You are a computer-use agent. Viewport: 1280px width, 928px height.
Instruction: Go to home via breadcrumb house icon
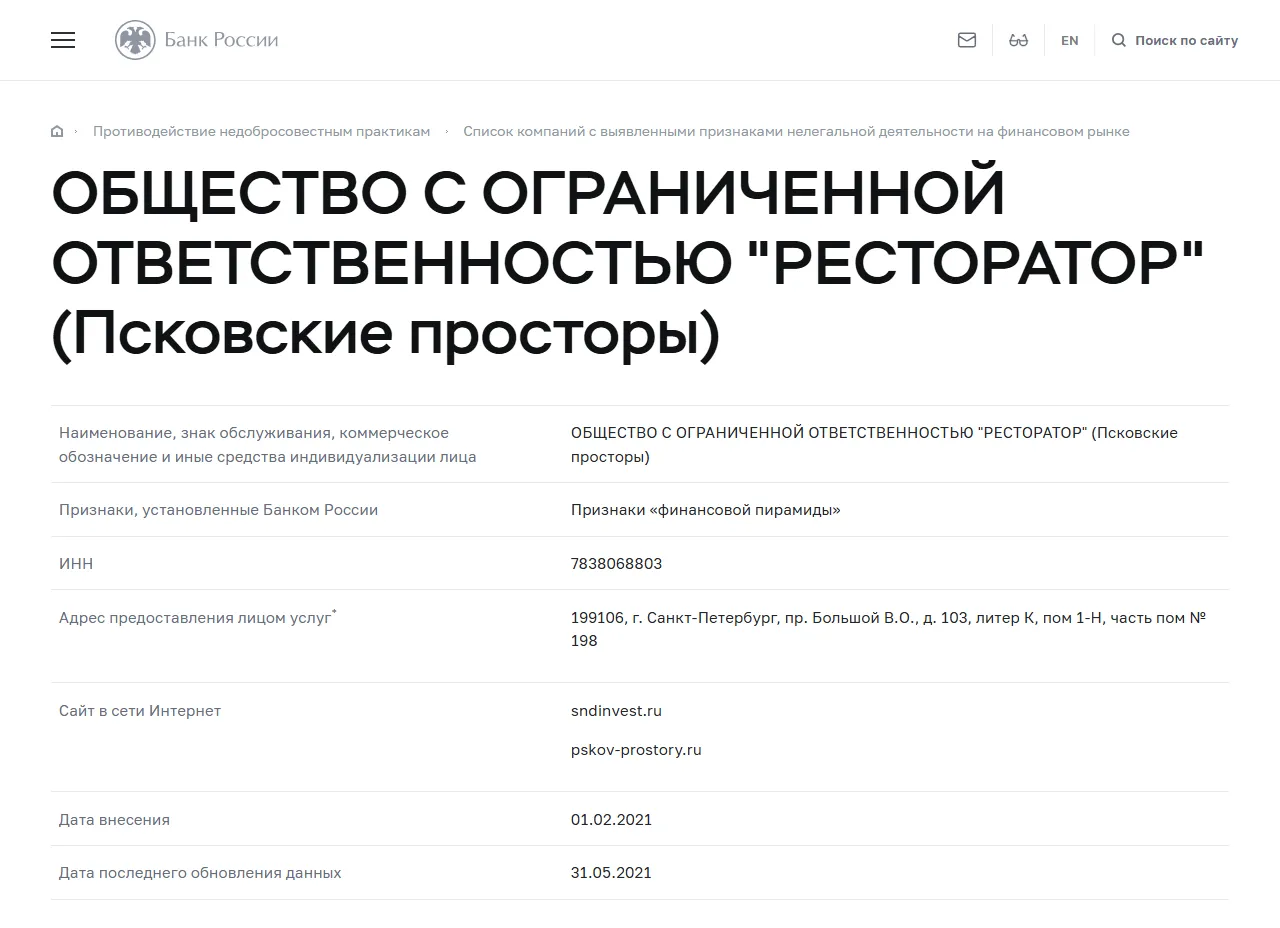point(57,131)
